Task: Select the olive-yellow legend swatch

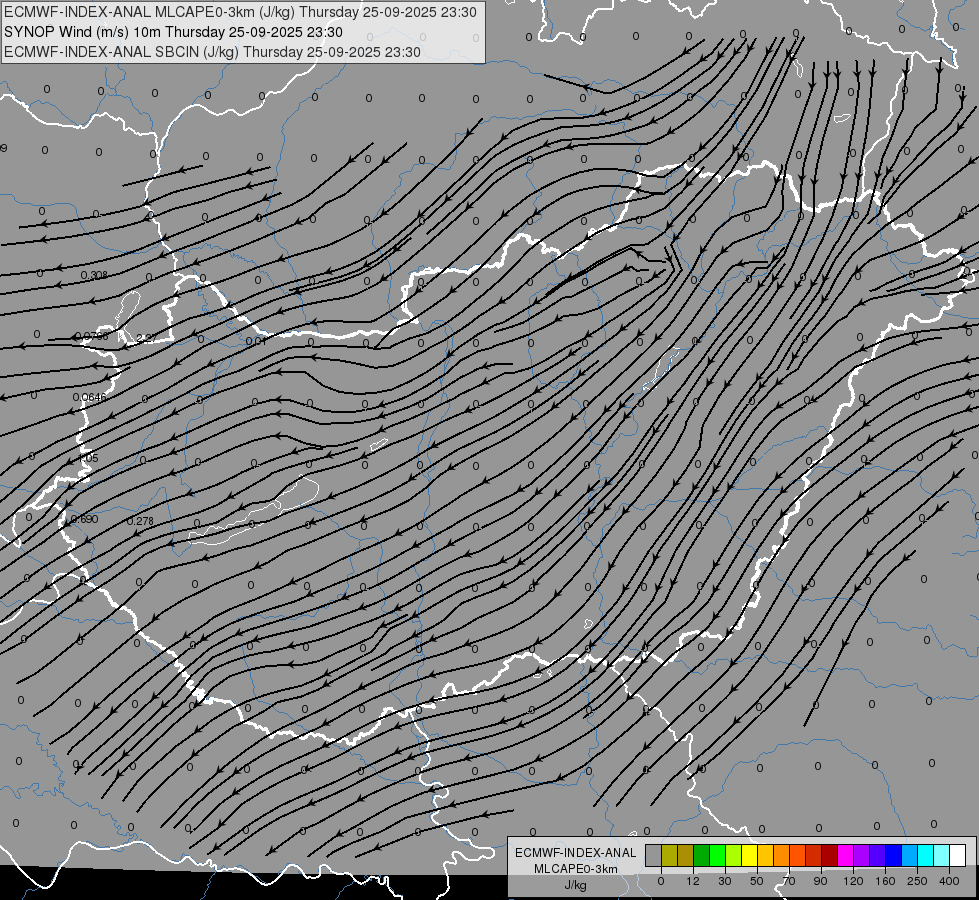Action: 670,855
